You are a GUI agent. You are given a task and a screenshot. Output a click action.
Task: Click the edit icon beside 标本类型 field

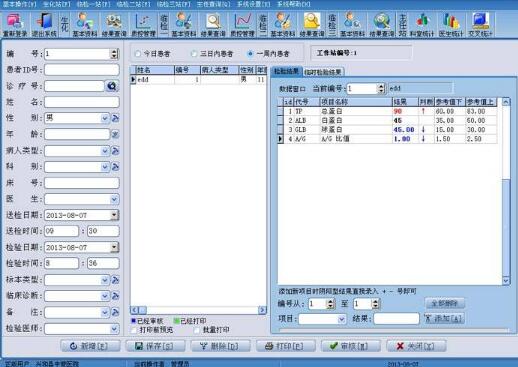click(x=115, y=280)
